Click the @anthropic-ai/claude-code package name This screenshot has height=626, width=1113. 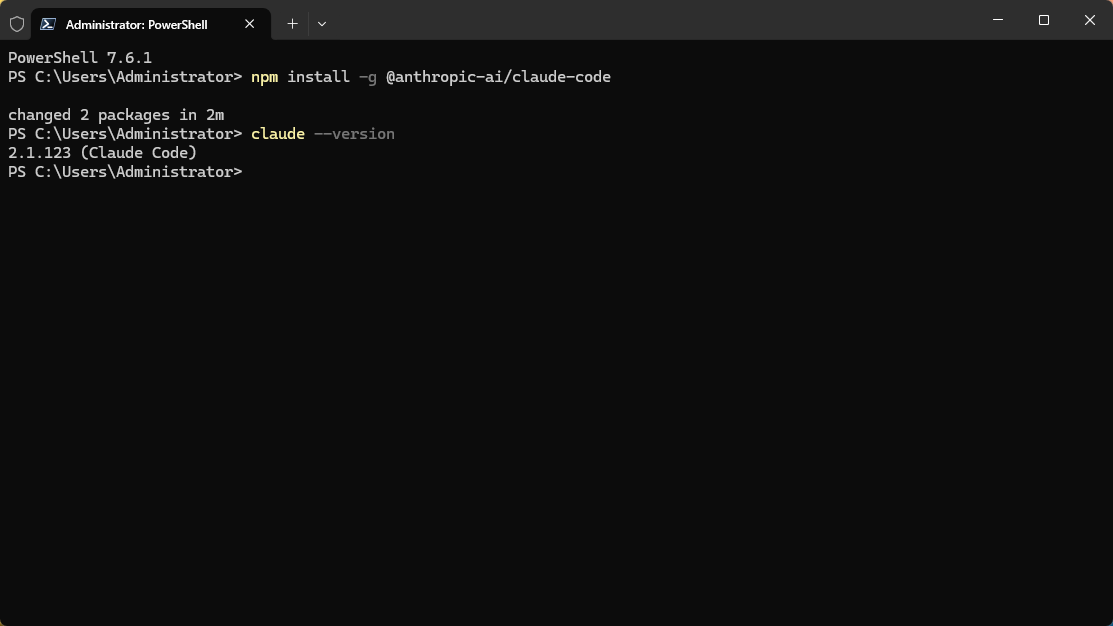coord(500,76)
